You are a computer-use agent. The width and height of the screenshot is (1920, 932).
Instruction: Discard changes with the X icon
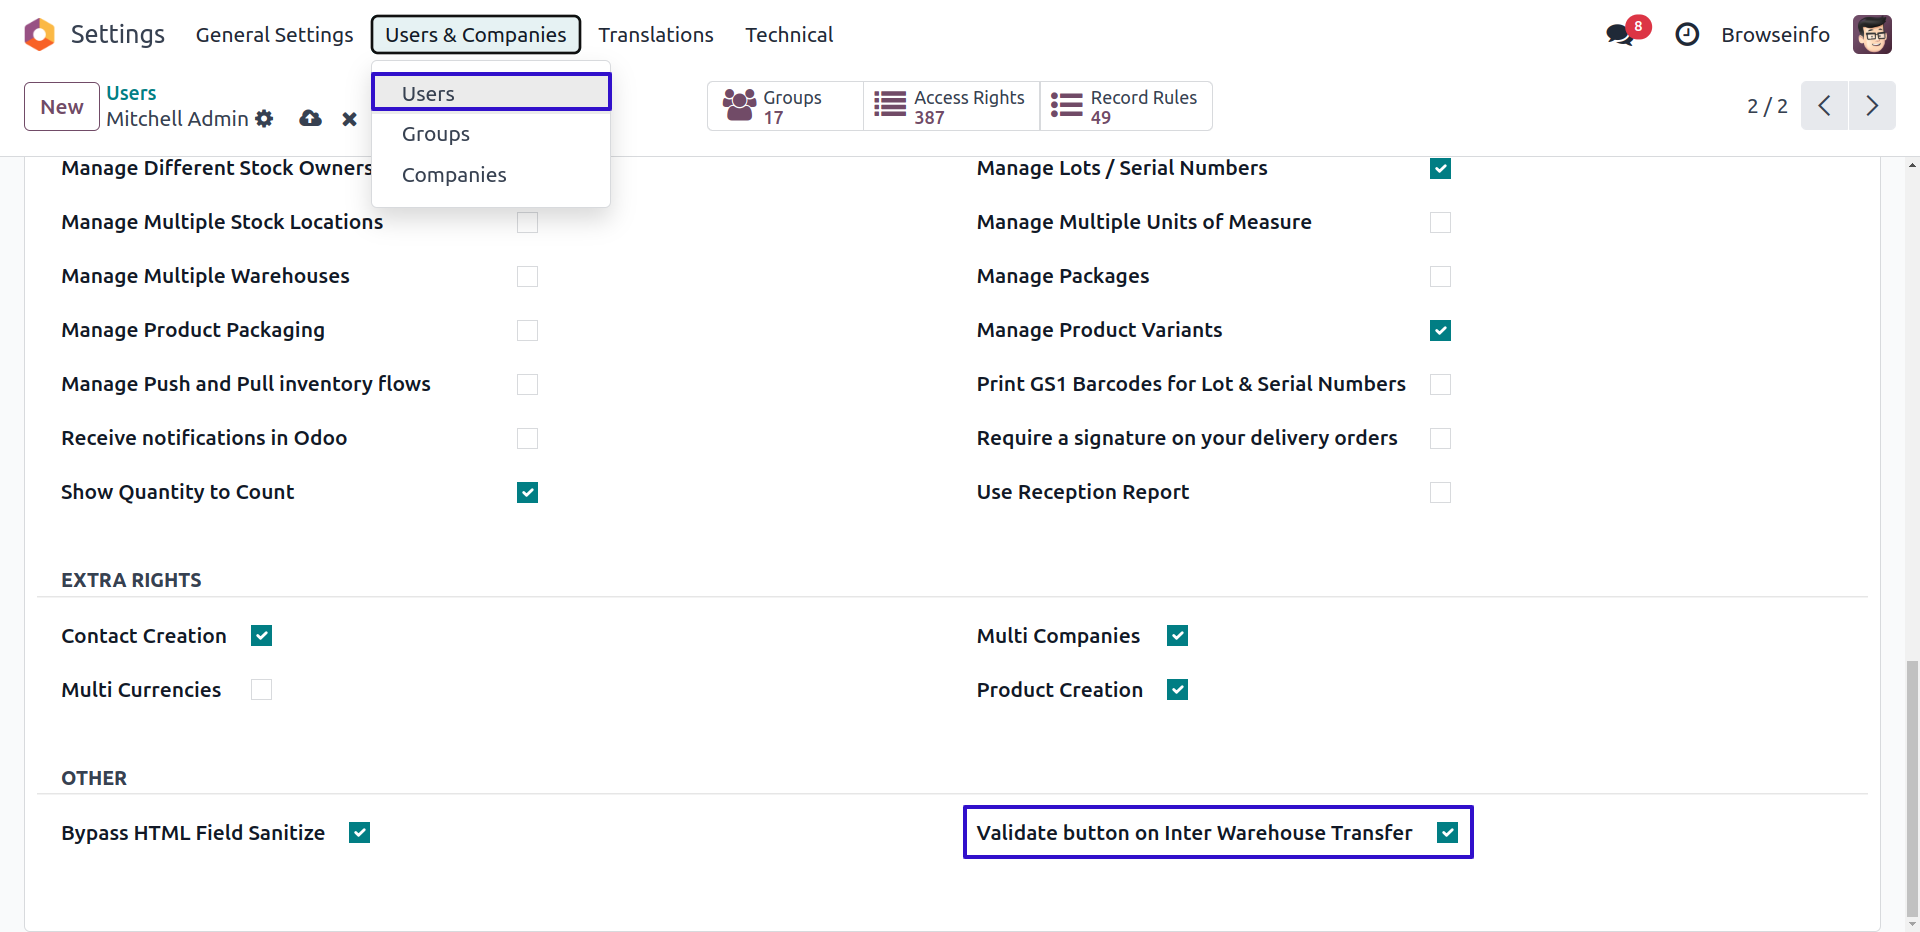click(x=349, y=119)
